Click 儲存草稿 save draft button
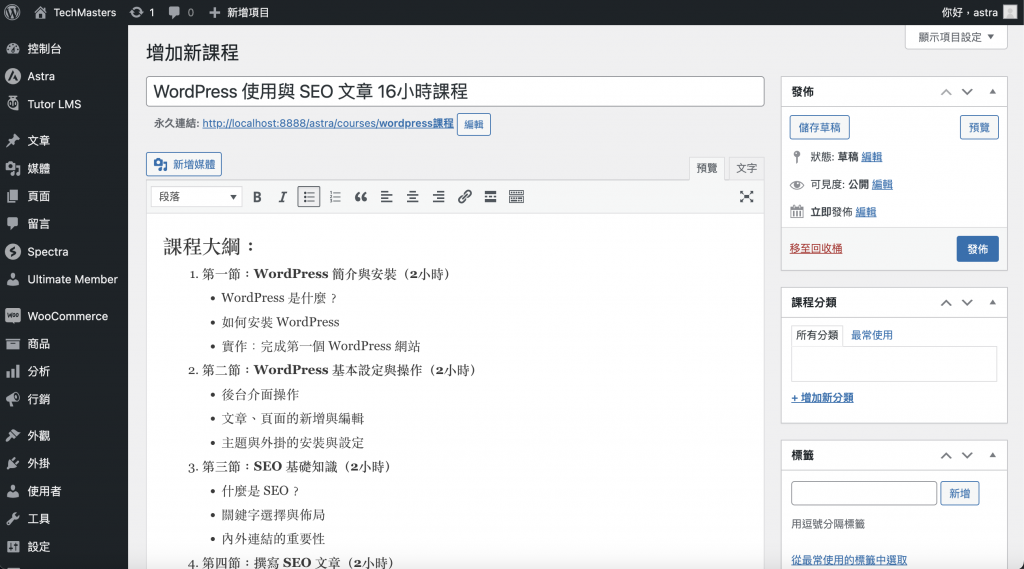Screen dimensions: 1024x569 click(x=820, y=127)
